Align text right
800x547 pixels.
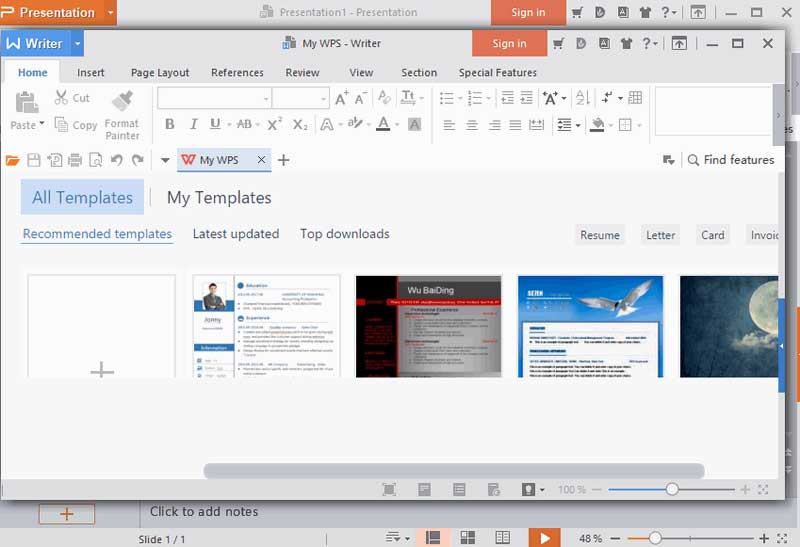pos(494,125)
